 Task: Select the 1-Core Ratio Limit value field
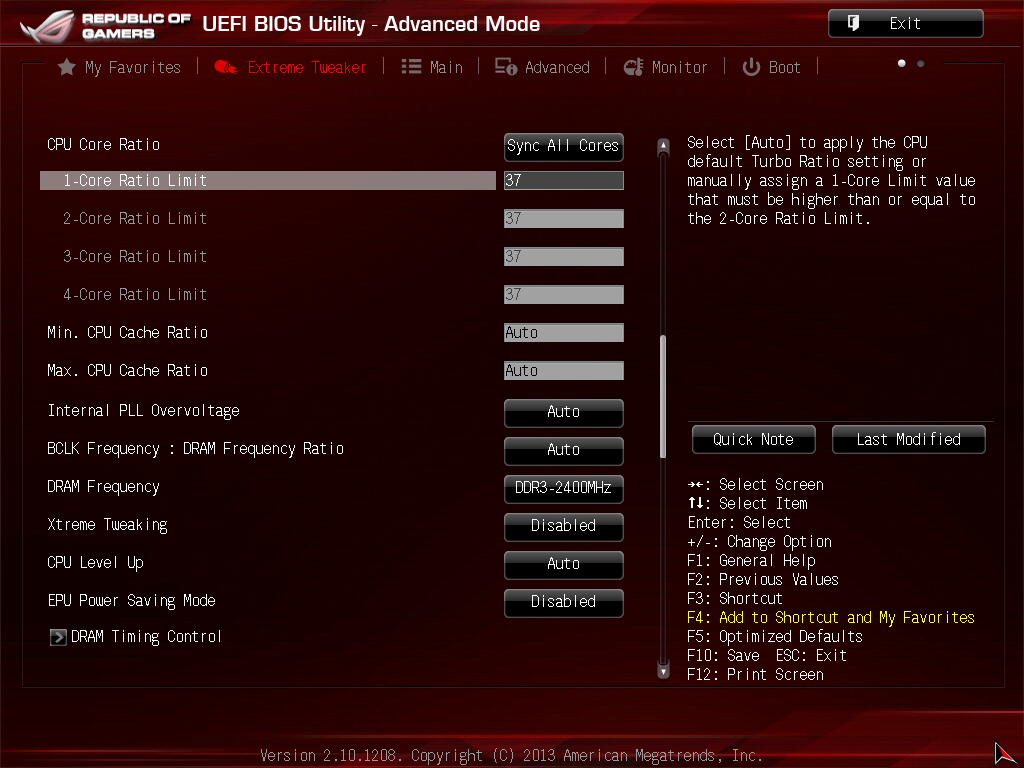click(563, 181)
